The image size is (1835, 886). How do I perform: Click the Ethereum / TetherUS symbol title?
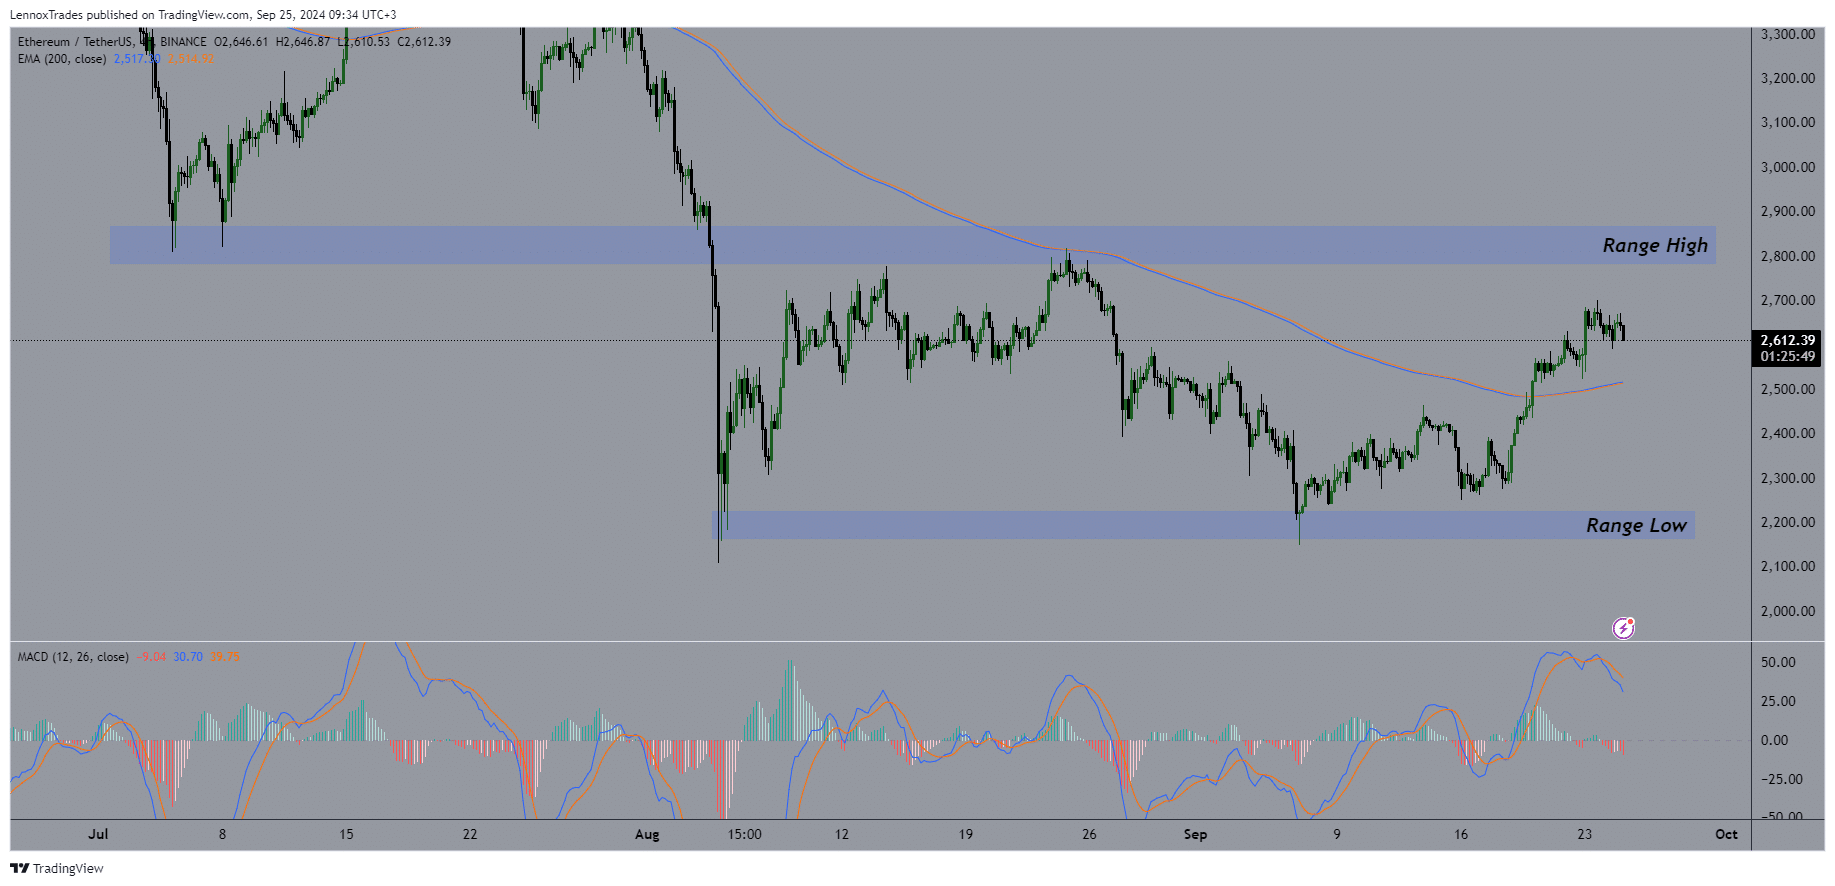pyautogui.click(x=75, y=42)
